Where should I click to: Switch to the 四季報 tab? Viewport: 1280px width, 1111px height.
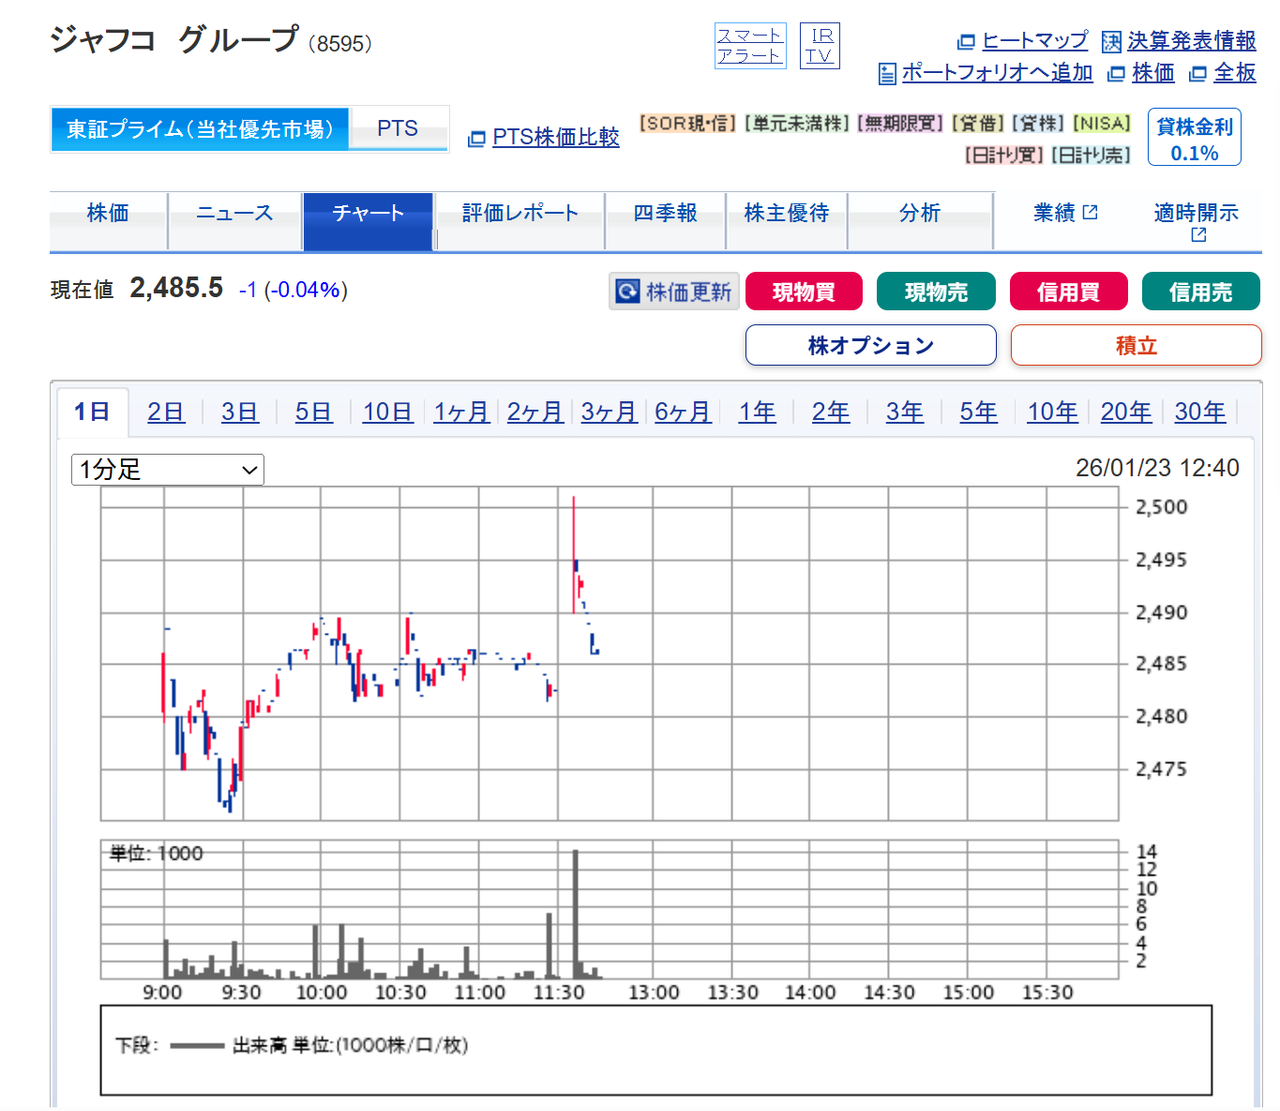point(665,212)
